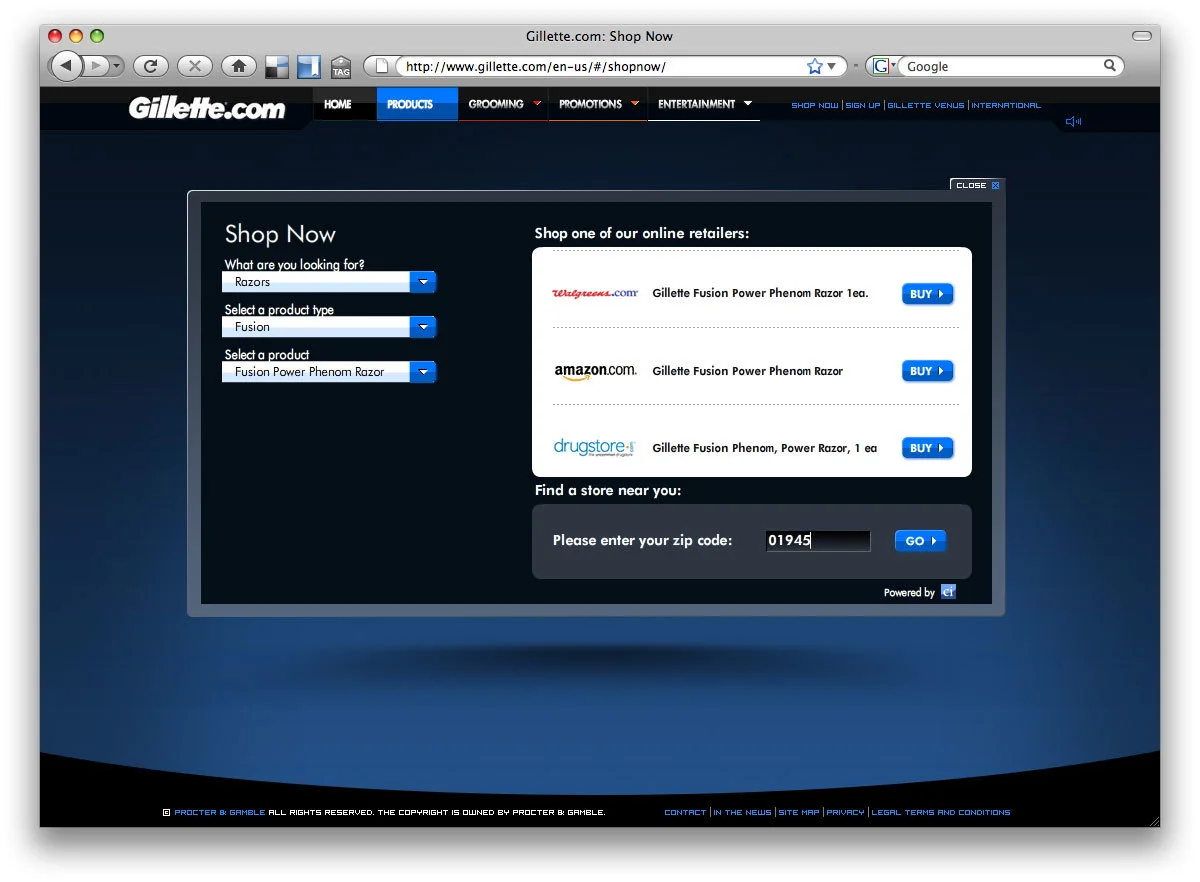
Task: Open the back/forward history dropdown arrow
Action: [117, 66]
